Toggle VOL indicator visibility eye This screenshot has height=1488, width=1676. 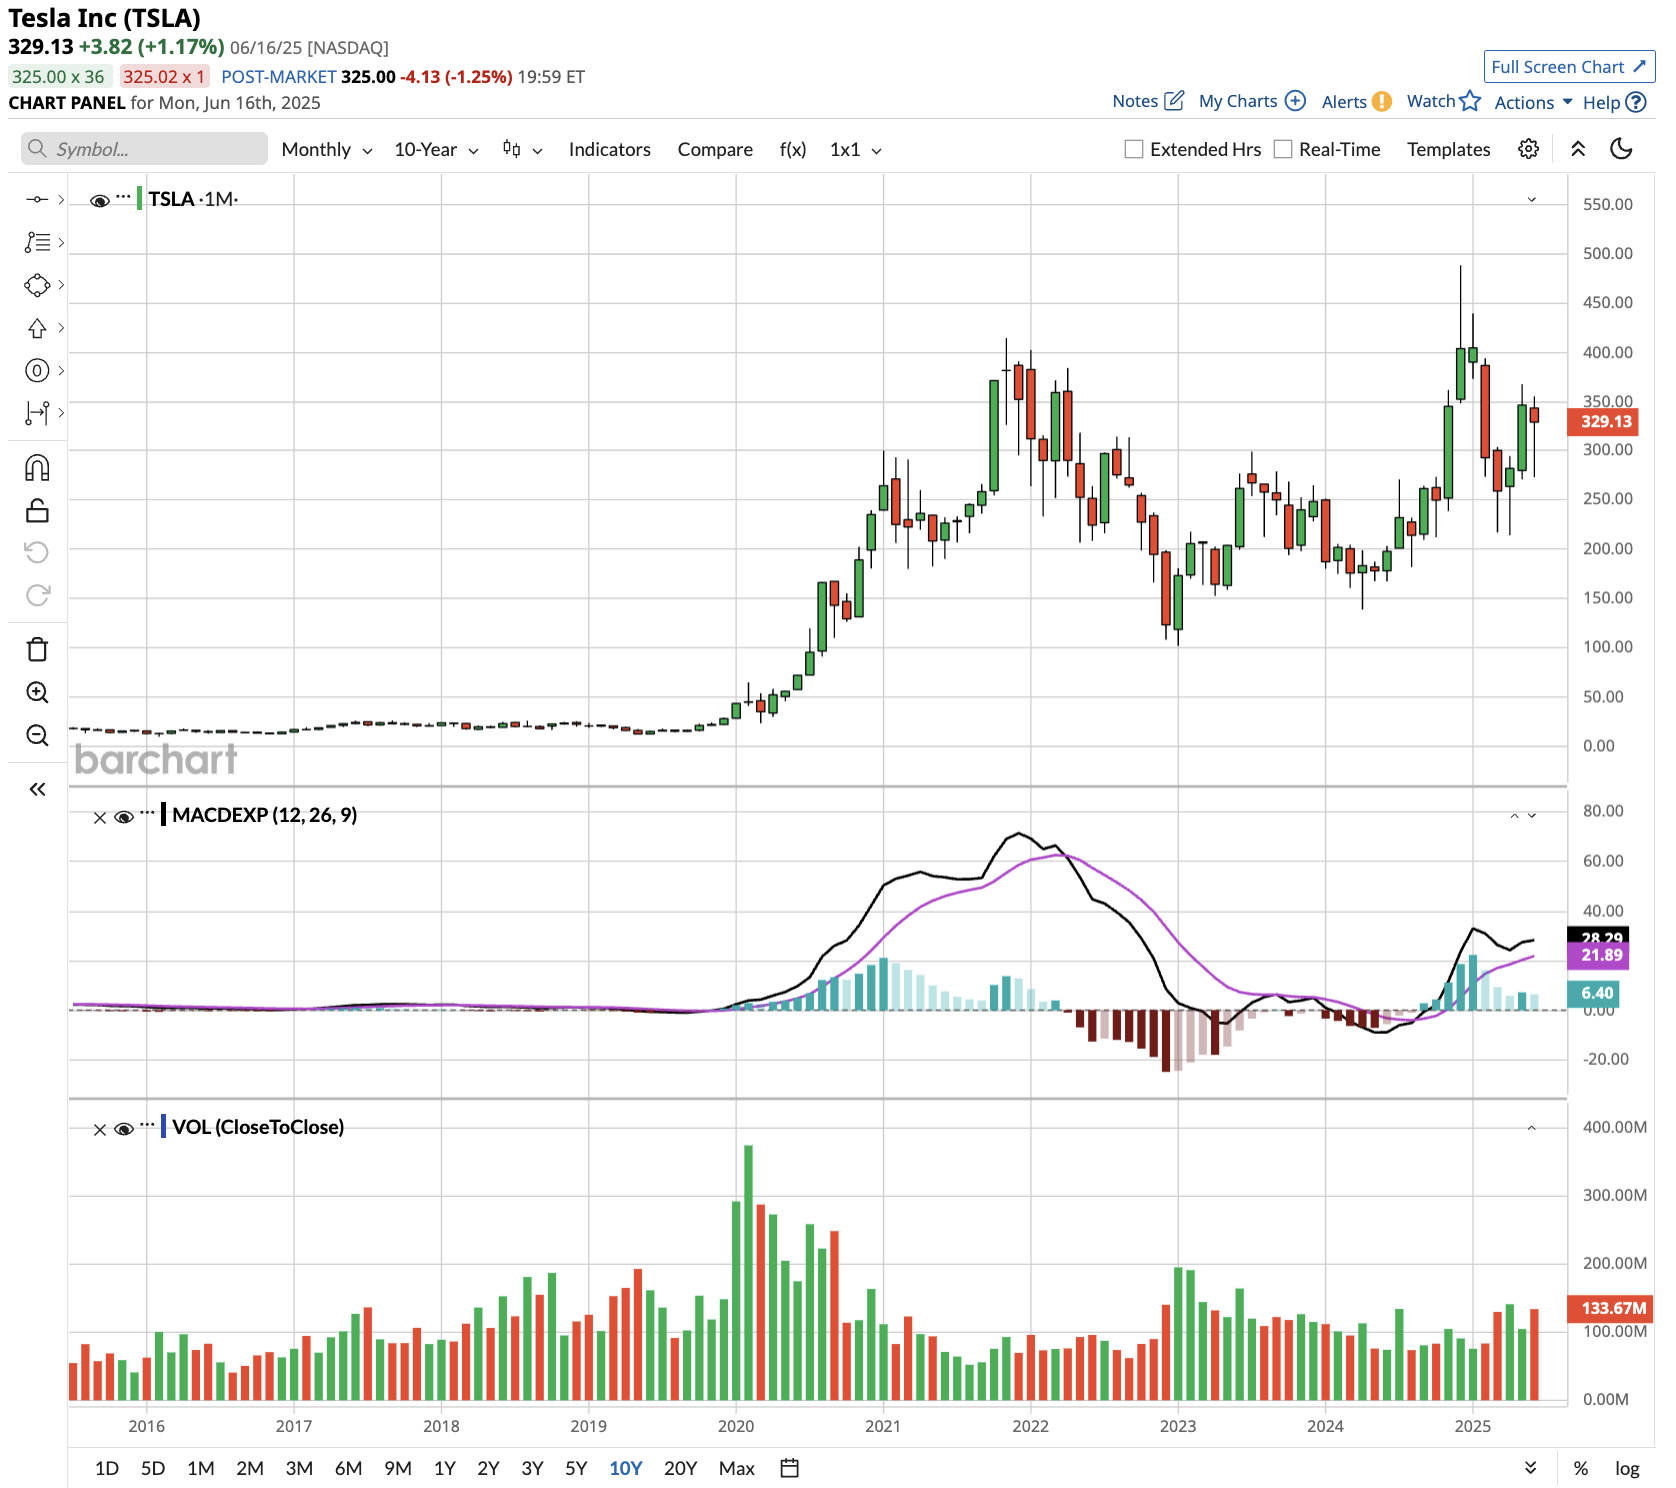tap(124, 1129)
